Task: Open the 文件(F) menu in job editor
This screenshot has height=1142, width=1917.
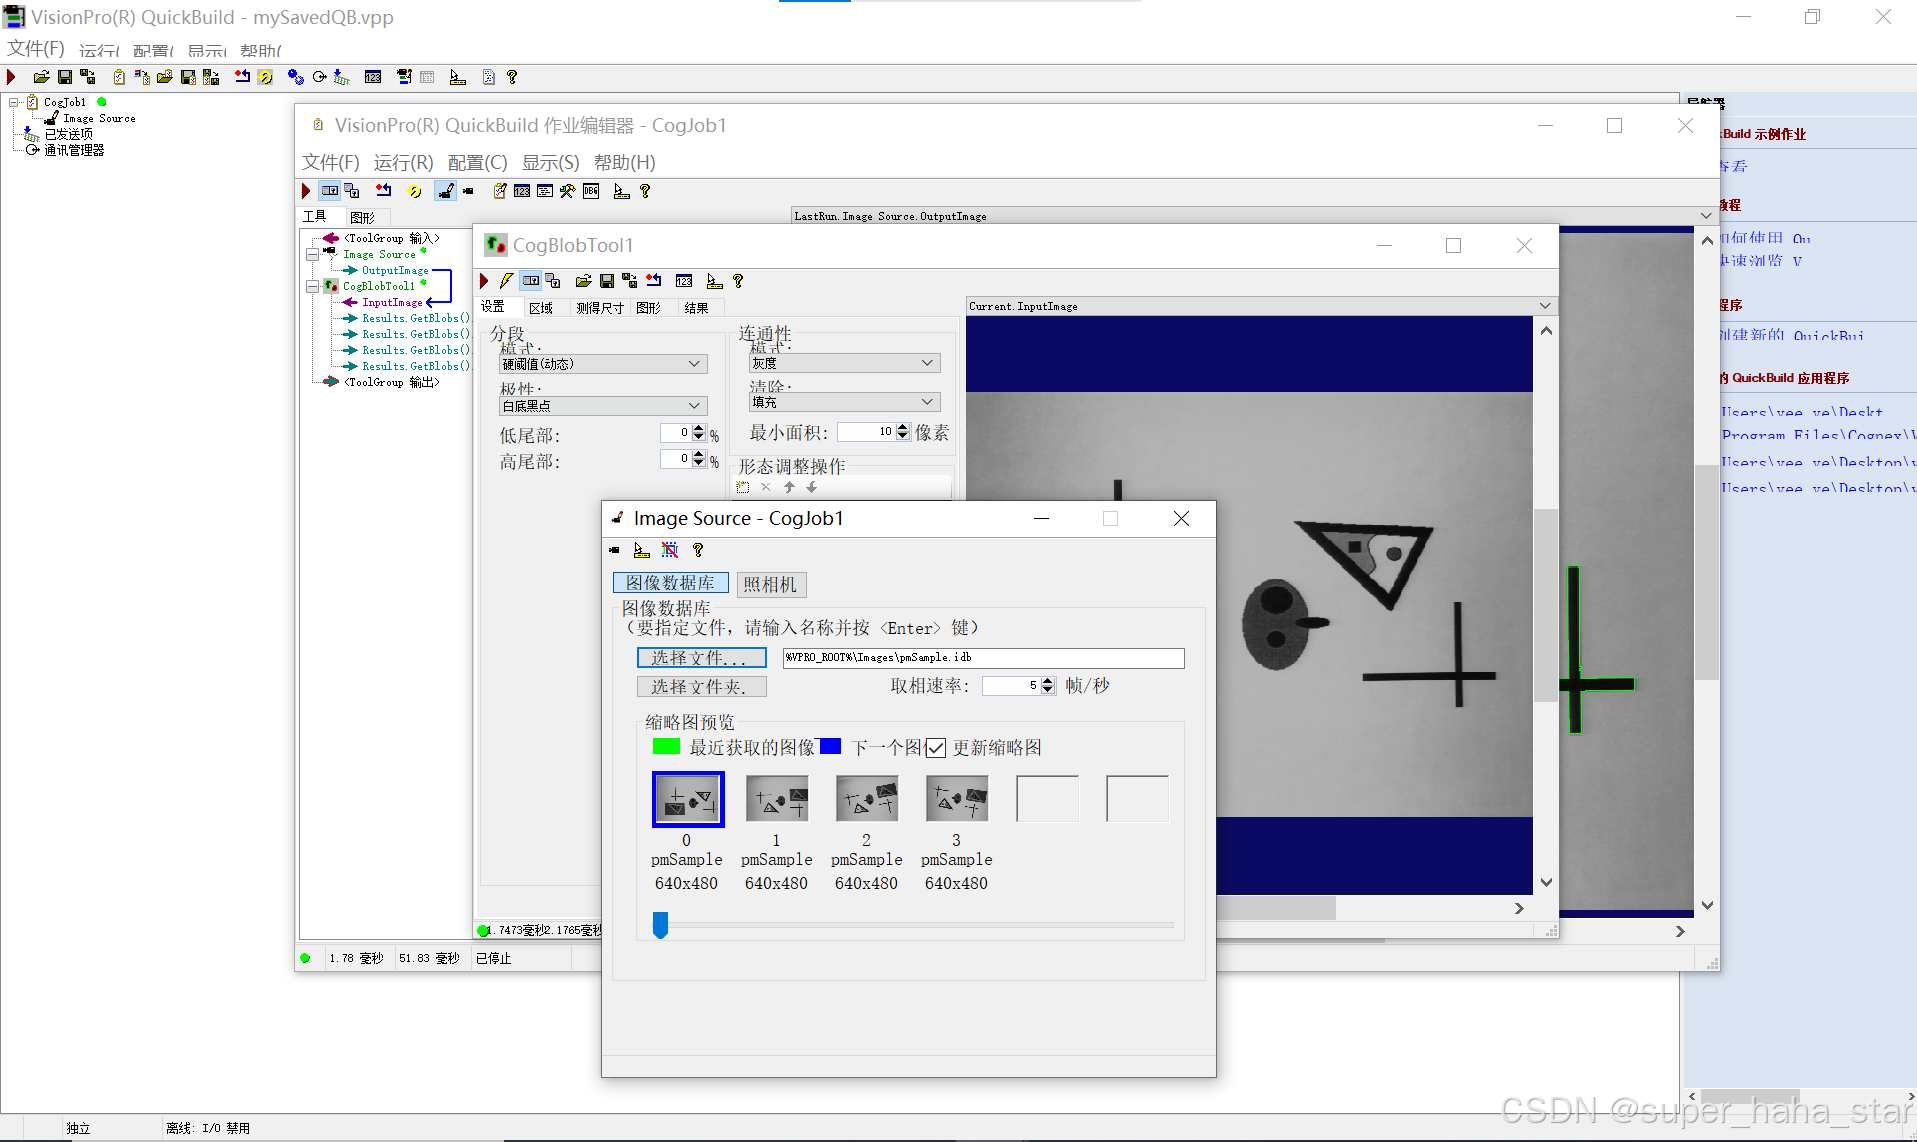Action: [x=331, y=162]
